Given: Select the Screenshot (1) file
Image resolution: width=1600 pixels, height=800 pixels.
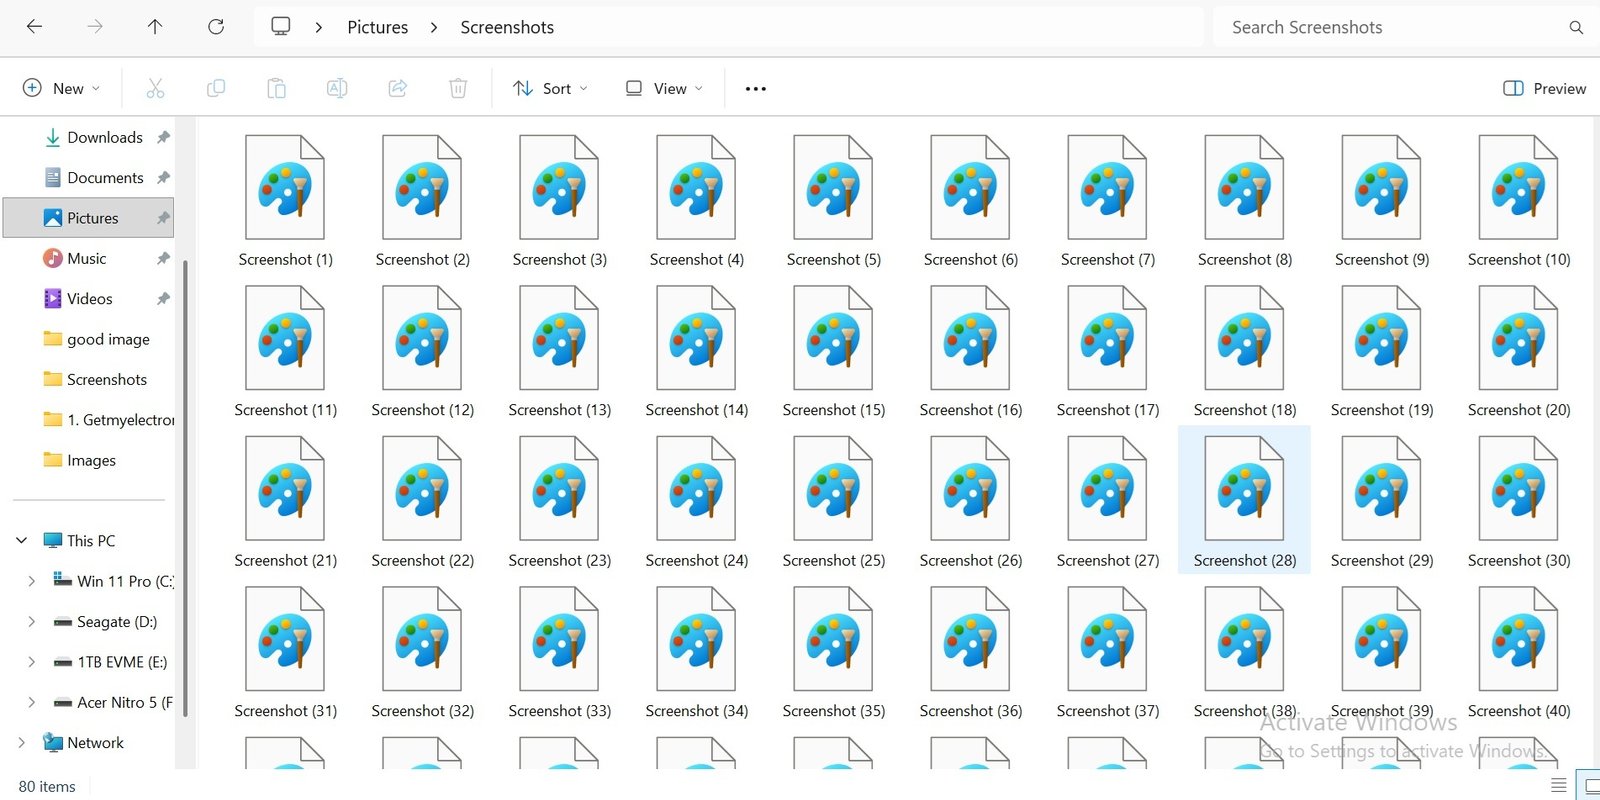Looking at the screenshot, I should click(285, 201).
